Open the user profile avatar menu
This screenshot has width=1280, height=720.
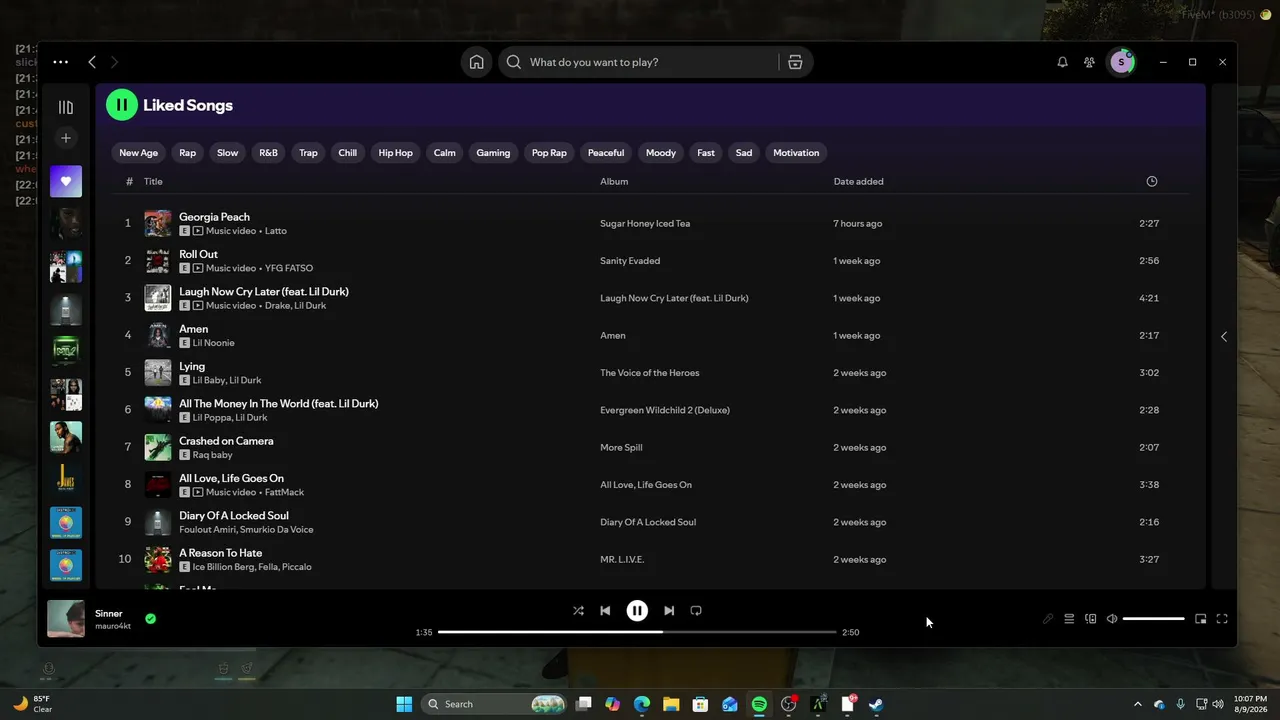[1121, 62]
